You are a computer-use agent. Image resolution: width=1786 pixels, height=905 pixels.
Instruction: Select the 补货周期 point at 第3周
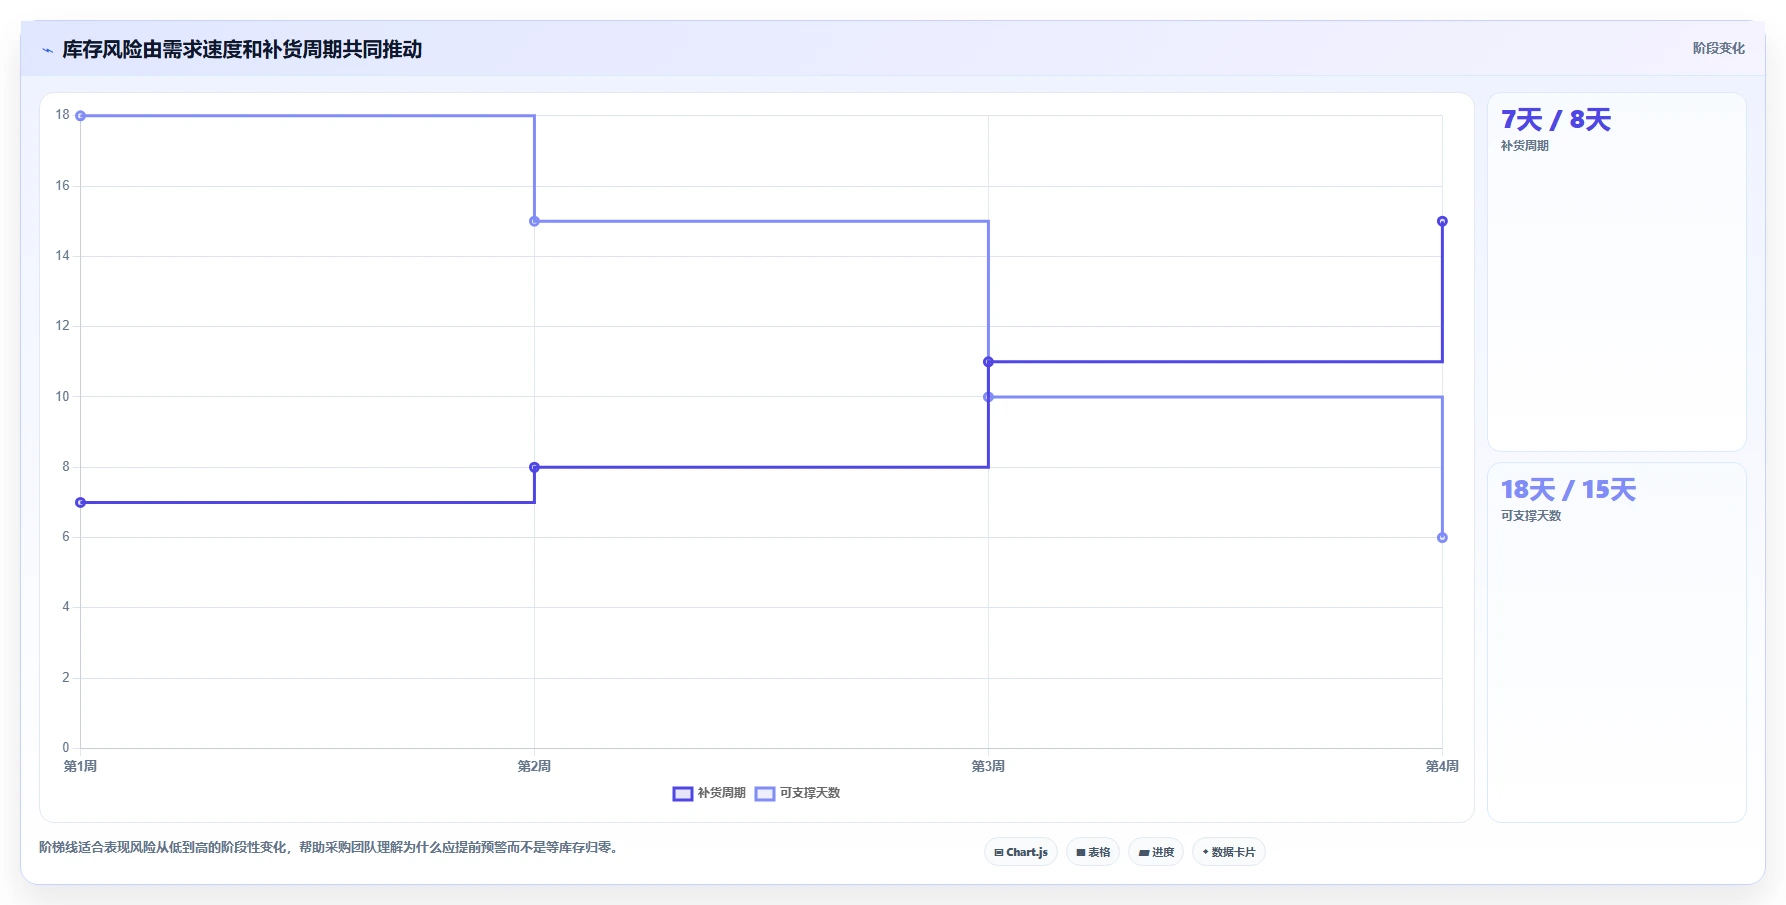(988, 362)
